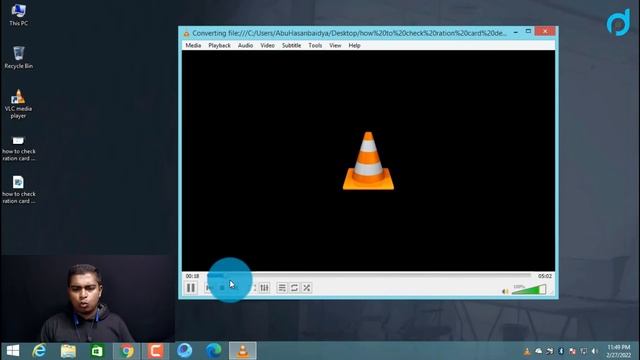Open the blue round app on taskbar
The width and height of the screenshot is (640, 360).
coord(184,351)
